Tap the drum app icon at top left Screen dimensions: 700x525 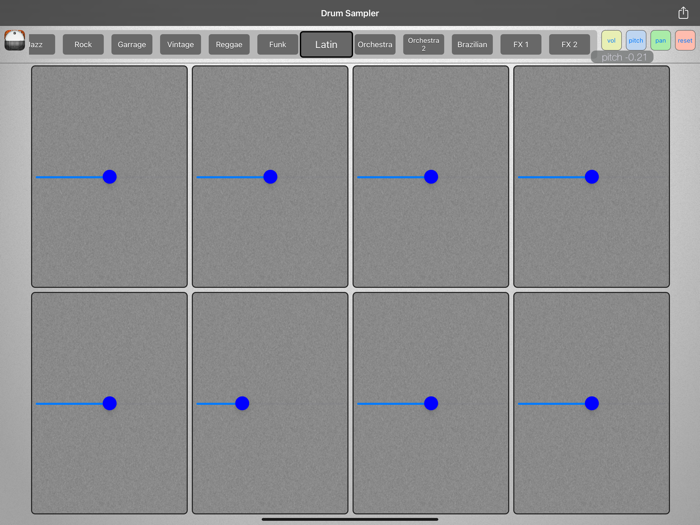tap(15, 41)
